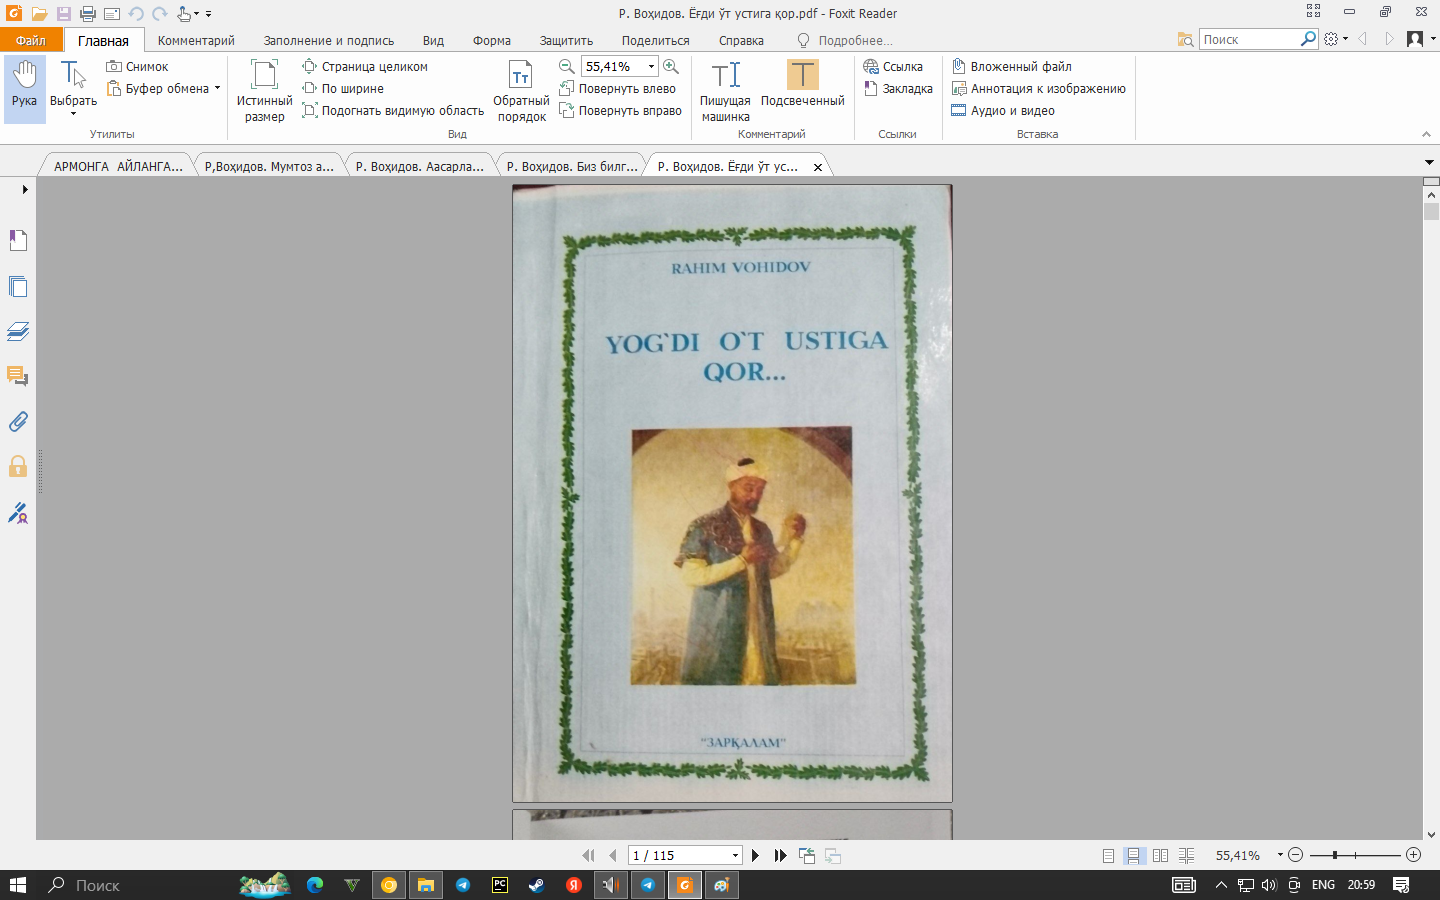Take a snapshot with Снимок
Screen dimensions: 1440x900
[137, 67]
